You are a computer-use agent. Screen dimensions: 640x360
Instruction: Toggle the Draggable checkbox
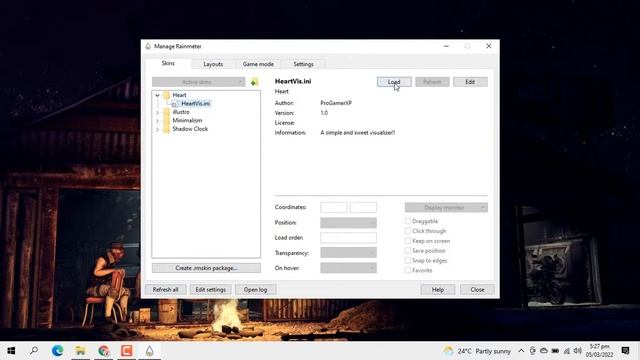408,221
